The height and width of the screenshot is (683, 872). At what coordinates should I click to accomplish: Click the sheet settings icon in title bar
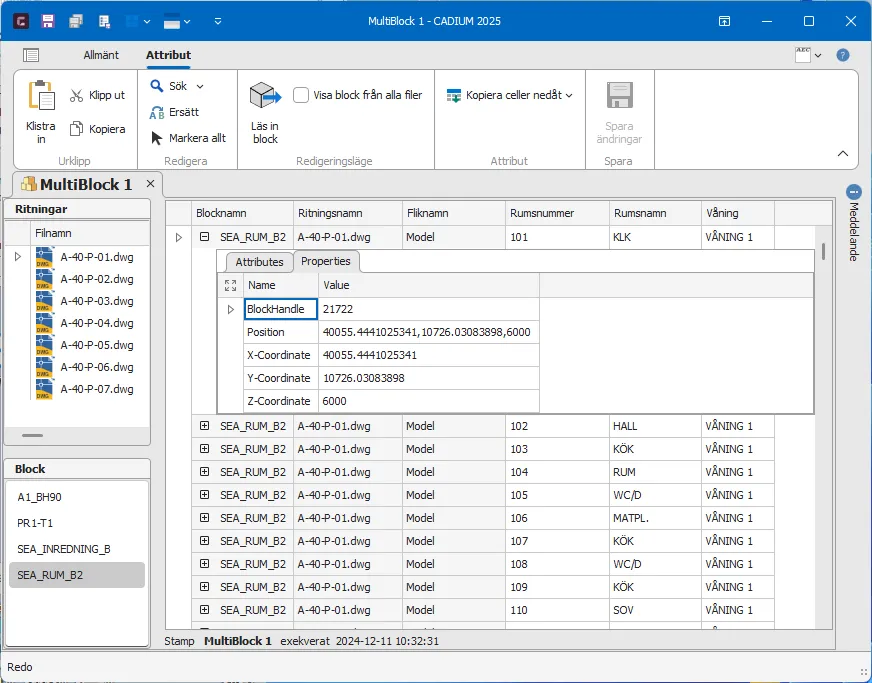tap(104, 21)
